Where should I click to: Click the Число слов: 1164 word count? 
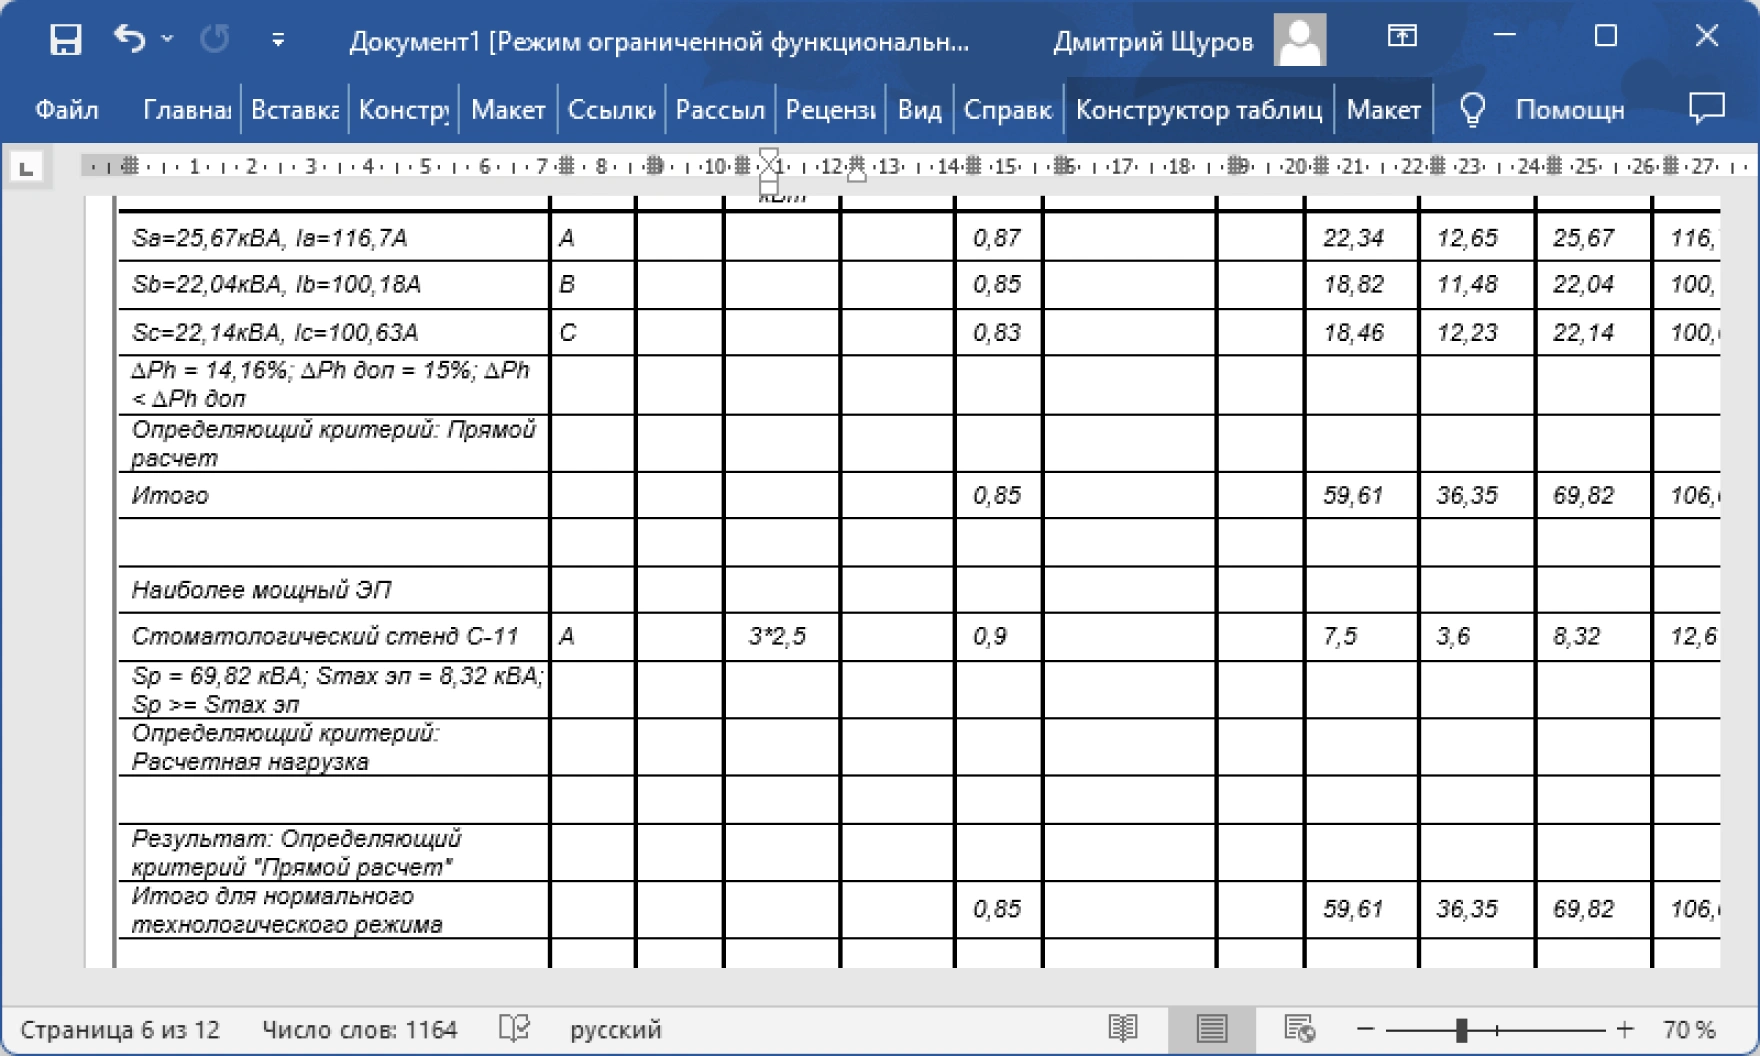(359, 1029)
